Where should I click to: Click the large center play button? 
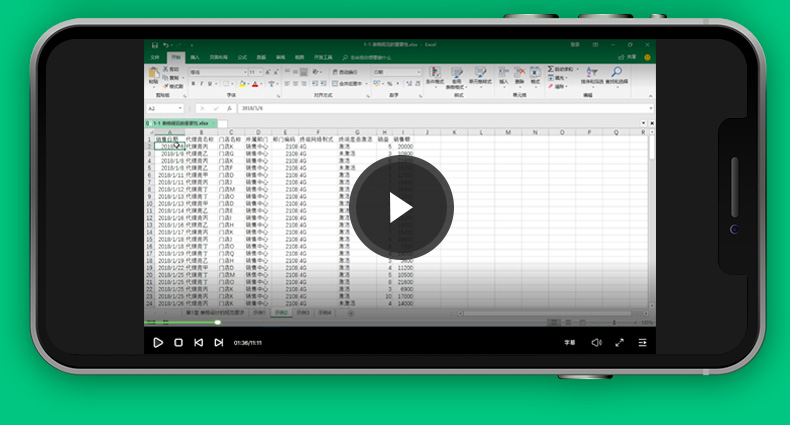(401, 207)
